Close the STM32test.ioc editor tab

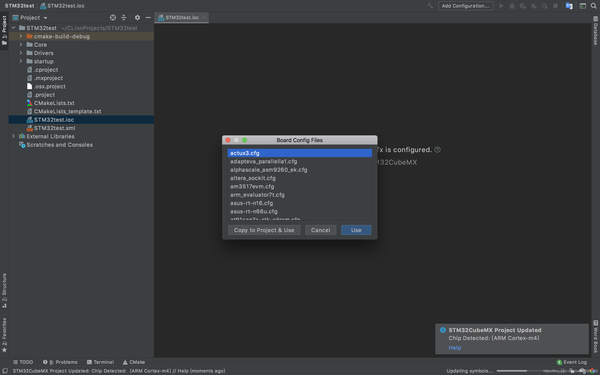pos(204,18)
